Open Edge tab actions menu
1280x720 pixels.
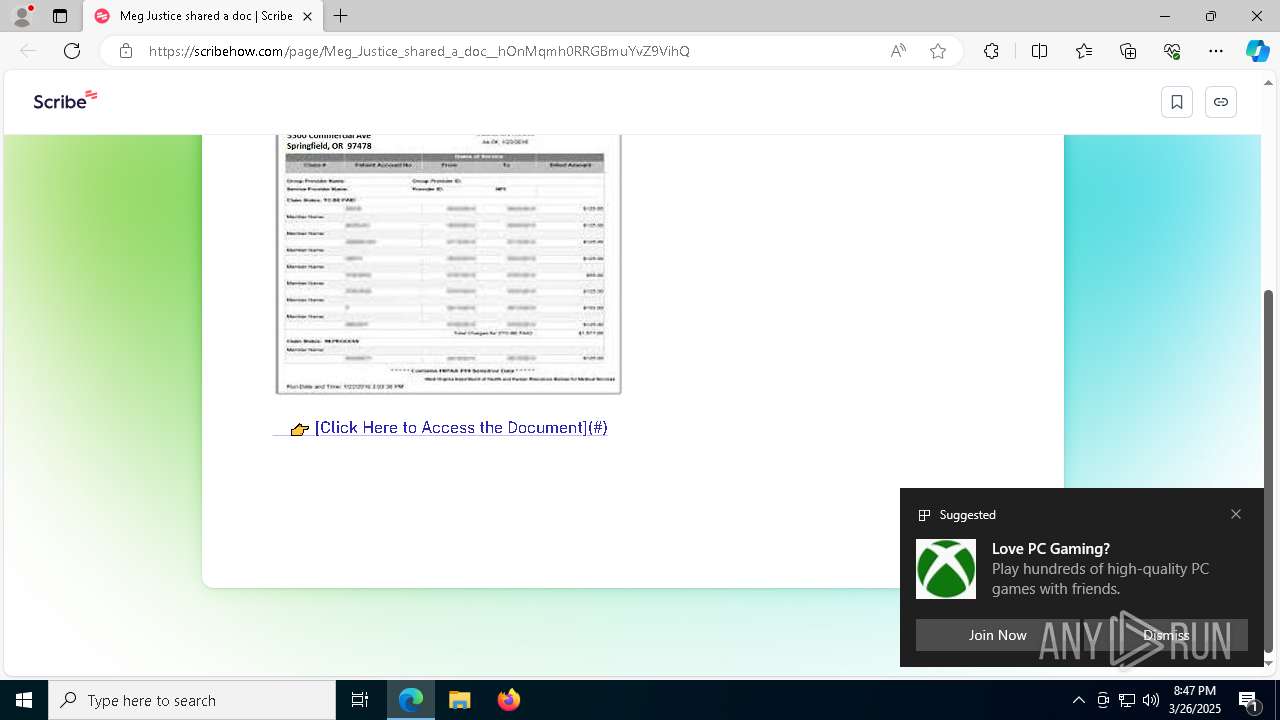pos(60,16)
